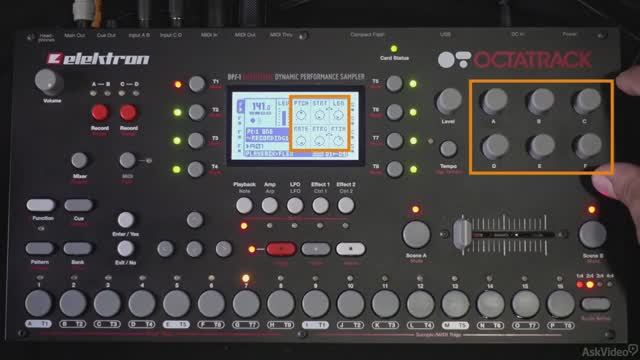Click the 141.0 tempo readout on LCD

260,107
